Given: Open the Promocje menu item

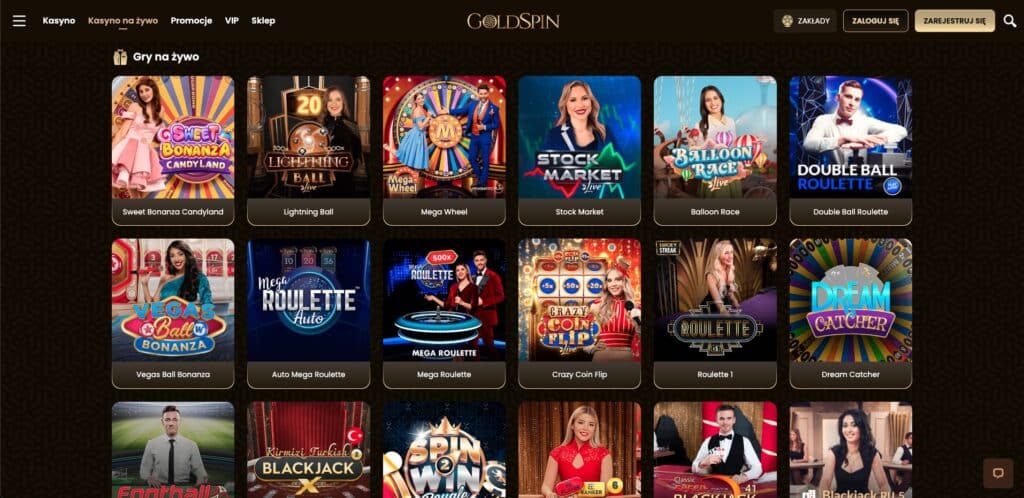Looking at the screenshot, I should click(191, 21).
